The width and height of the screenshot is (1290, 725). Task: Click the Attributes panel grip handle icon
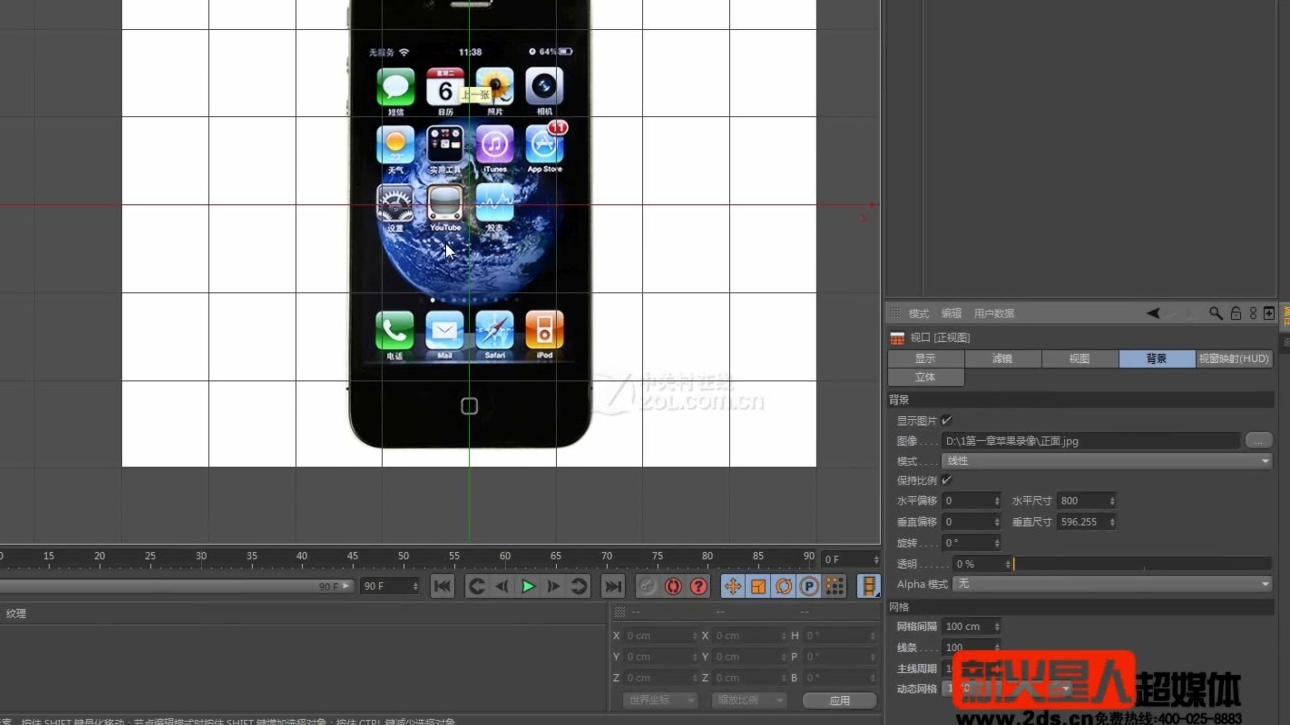895,314
